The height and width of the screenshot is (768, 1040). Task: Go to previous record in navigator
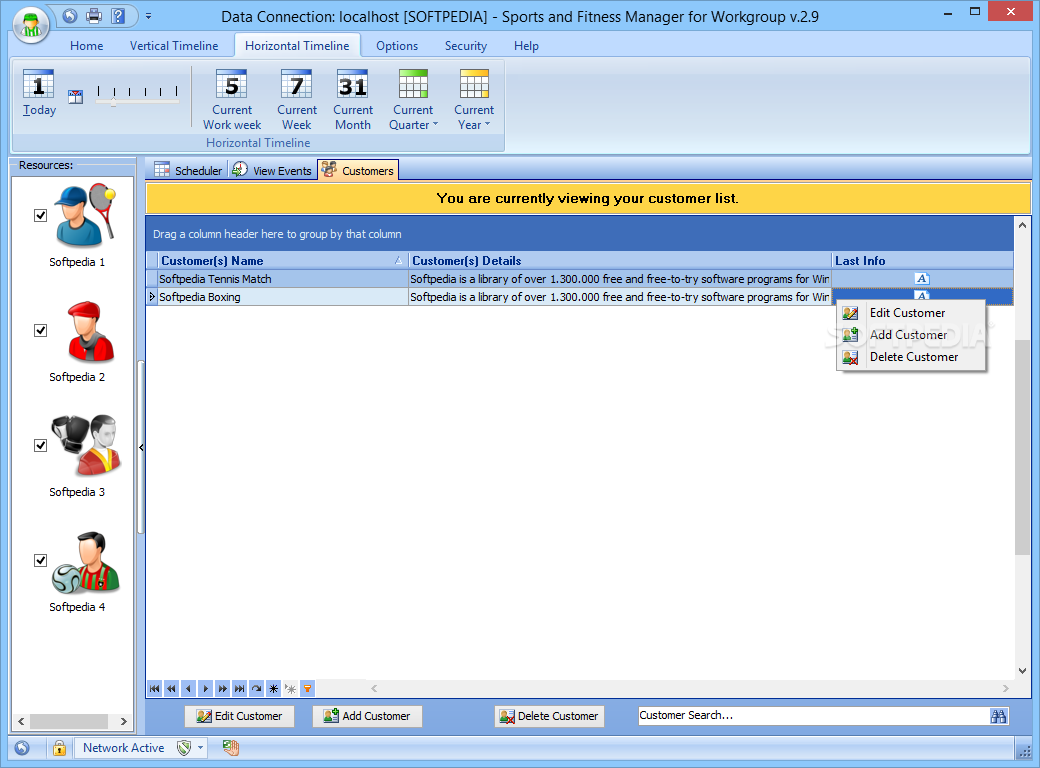point(189,689)
